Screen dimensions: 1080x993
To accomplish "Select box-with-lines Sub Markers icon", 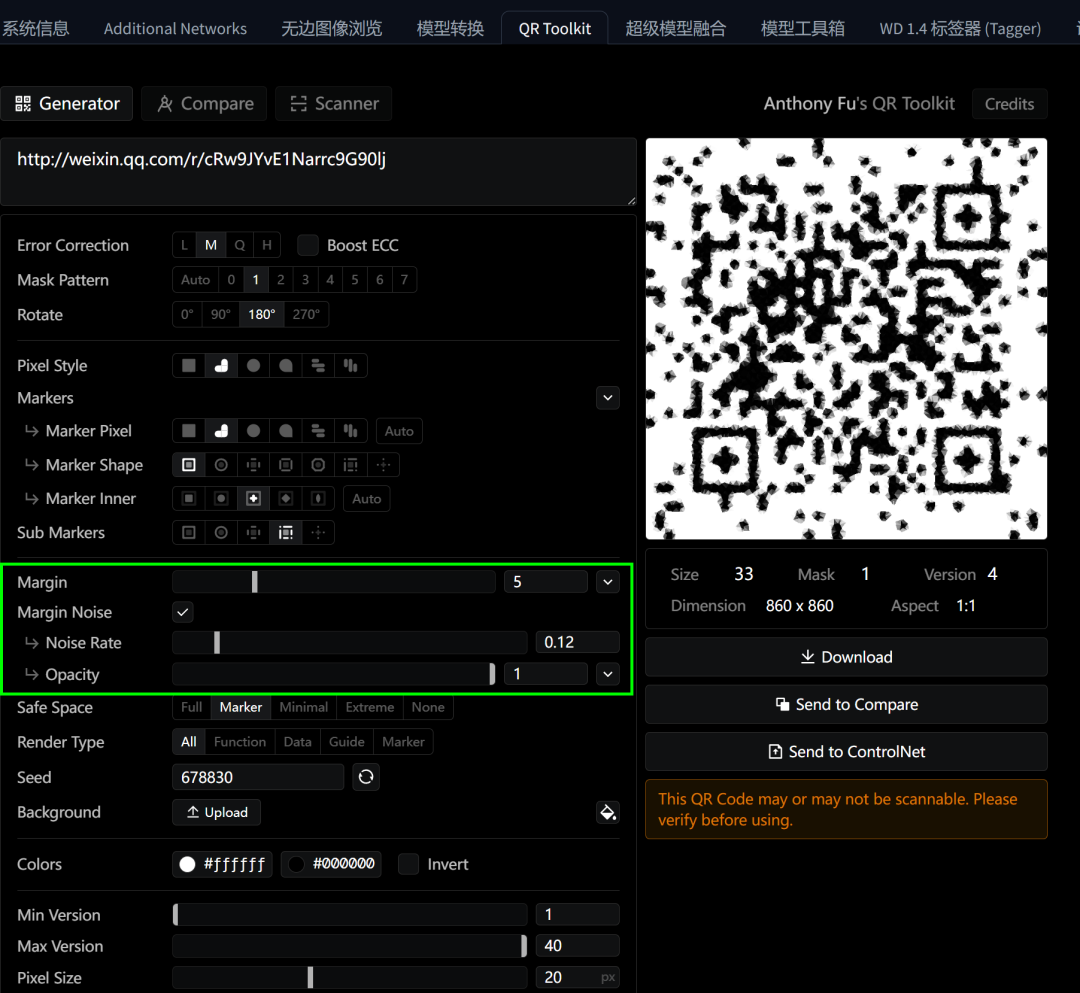I will [286, 532].
